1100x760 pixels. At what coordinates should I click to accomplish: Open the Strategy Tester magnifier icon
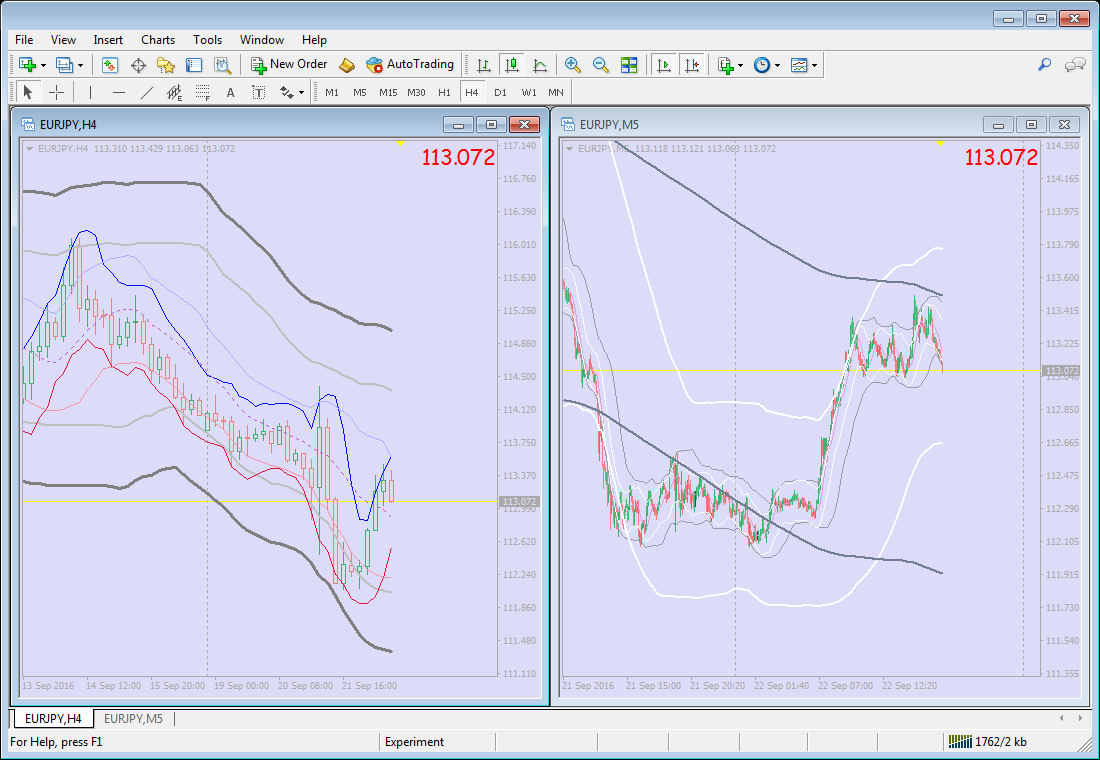tap(222, 65)
